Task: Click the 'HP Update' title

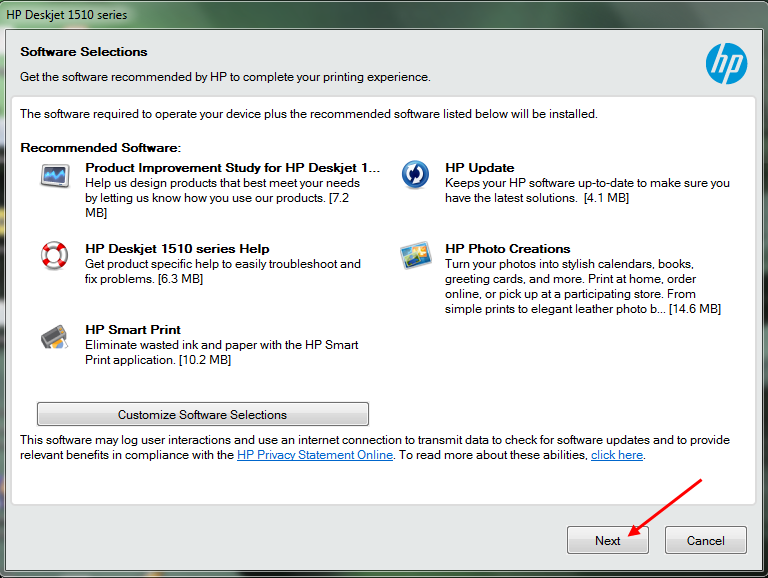Action: (480, 168)
